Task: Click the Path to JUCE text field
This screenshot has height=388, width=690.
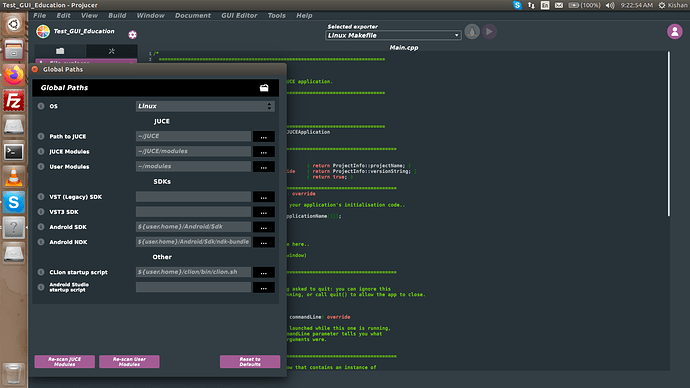Action: pyautogui.click(x=193, y=136)
